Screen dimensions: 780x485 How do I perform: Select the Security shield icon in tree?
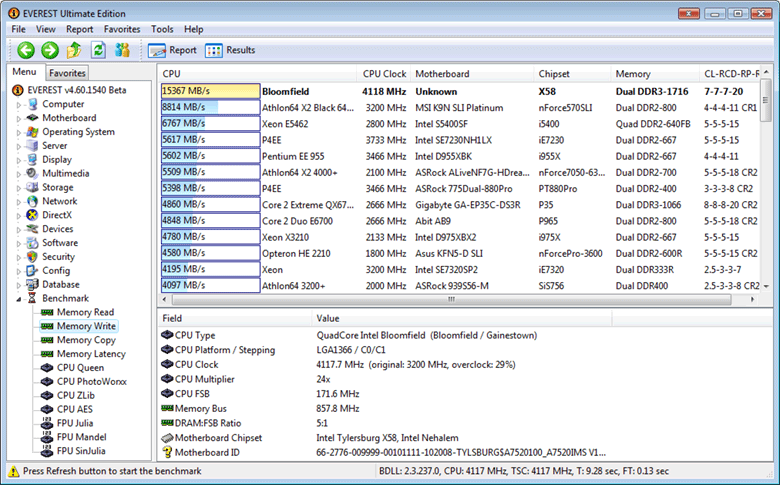coord(32,257)
